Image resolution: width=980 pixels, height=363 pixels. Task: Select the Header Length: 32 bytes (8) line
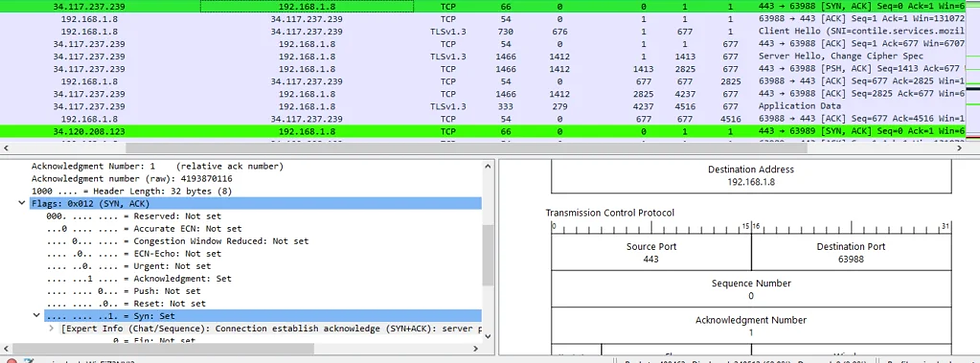(132, 191)
